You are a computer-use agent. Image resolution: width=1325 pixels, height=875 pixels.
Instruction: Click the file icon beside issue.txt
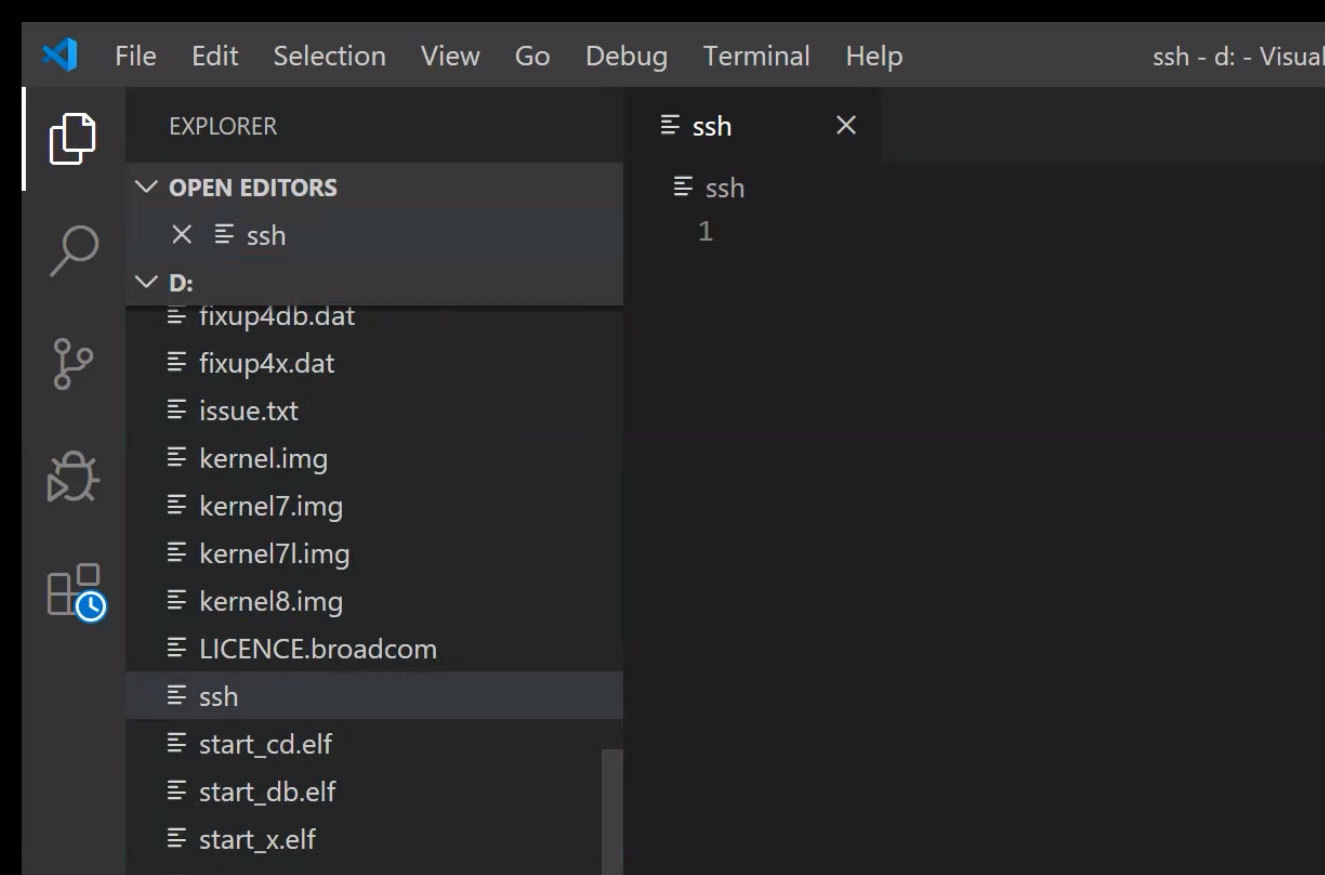177,410
